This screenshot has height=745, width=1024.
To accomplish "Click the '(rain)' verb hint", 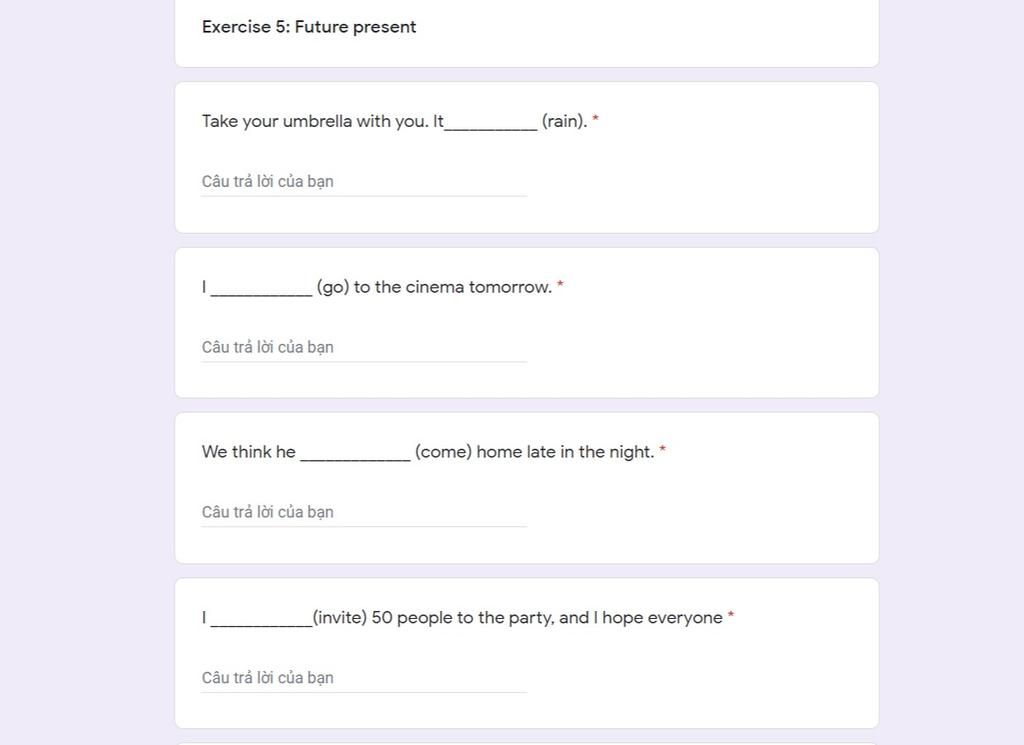I will coord(564,121).
